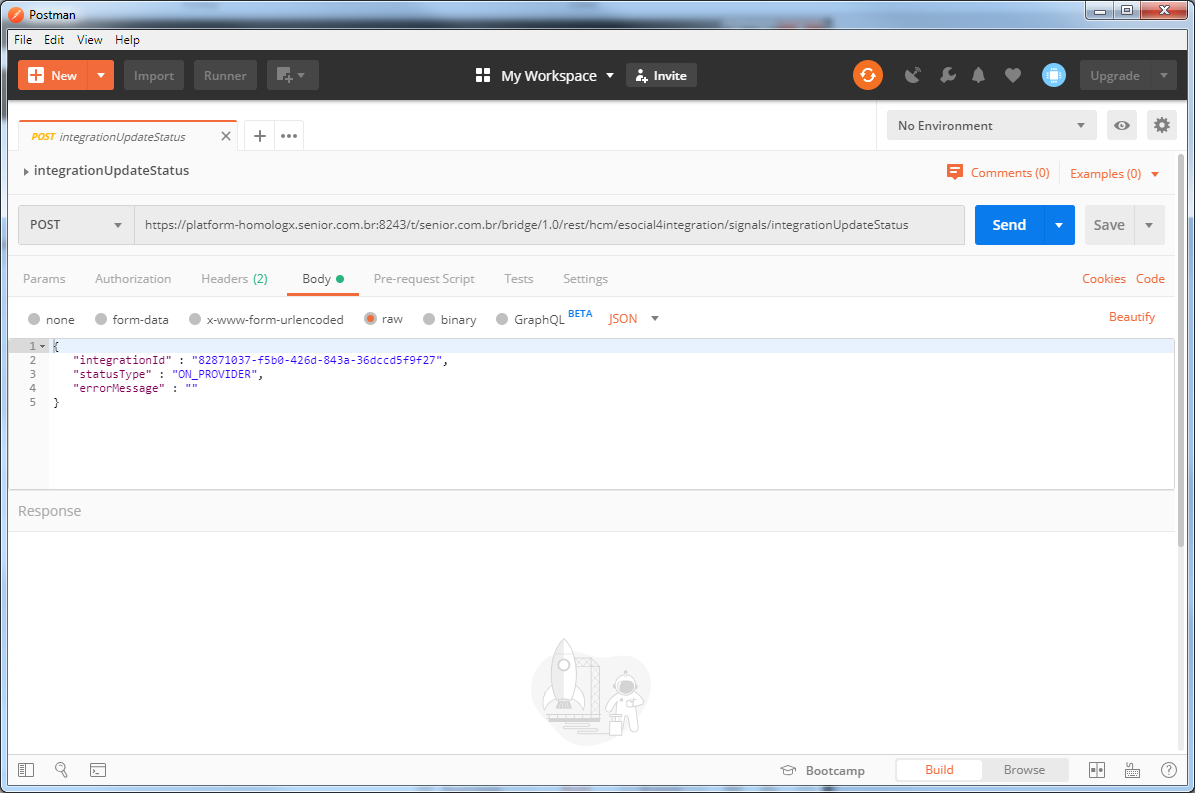
Task: Open the No Environment selector
Action: point(992,126)
